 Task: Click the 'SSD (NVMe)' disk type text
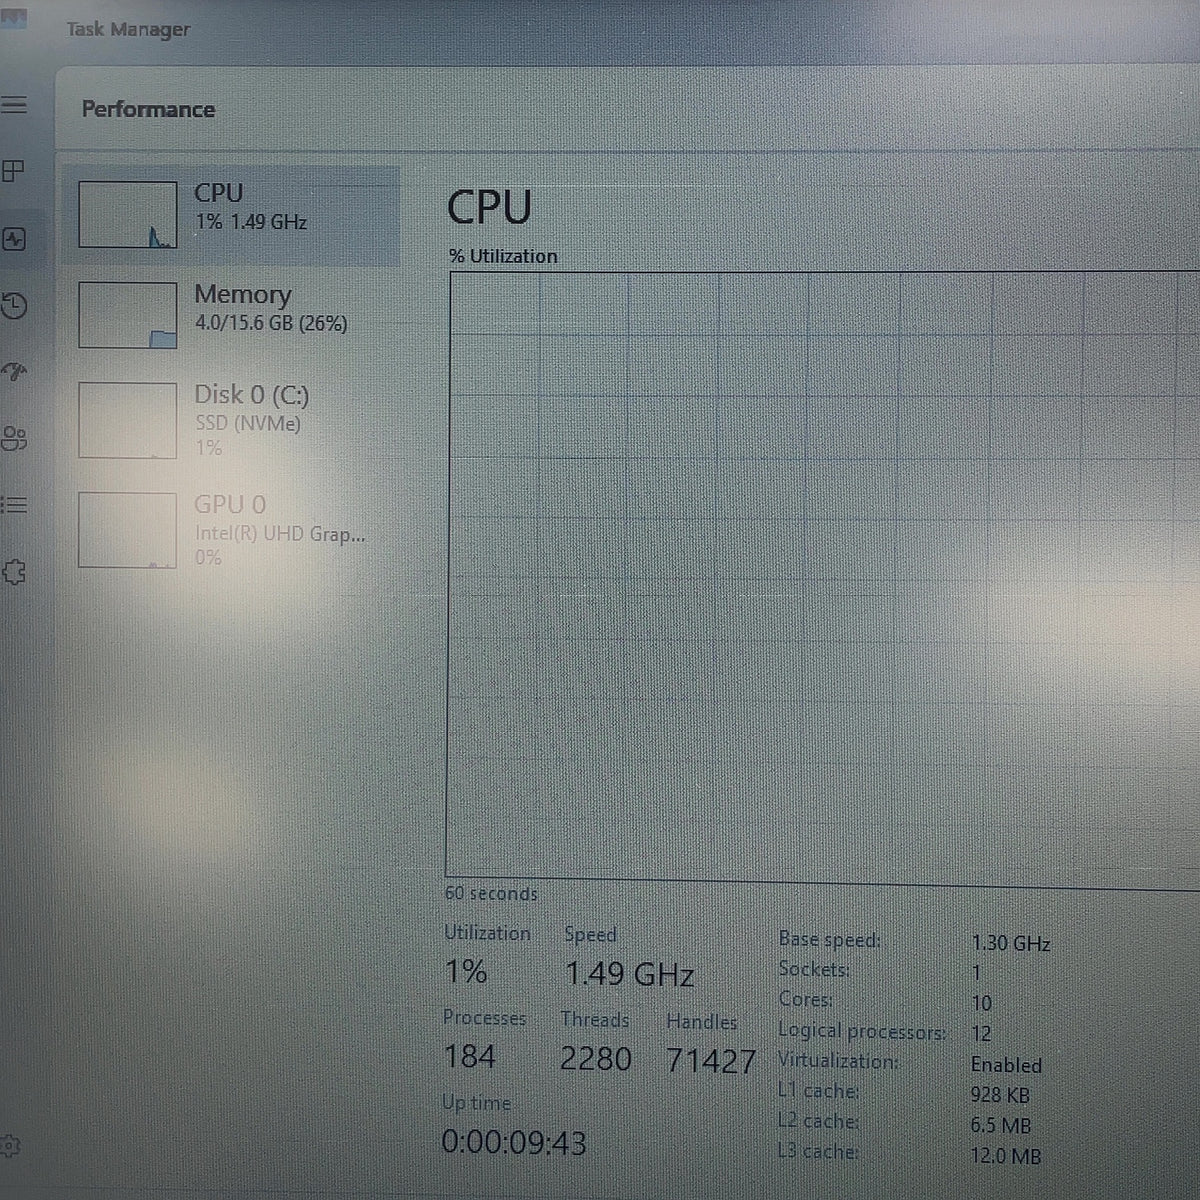(247, 423)
